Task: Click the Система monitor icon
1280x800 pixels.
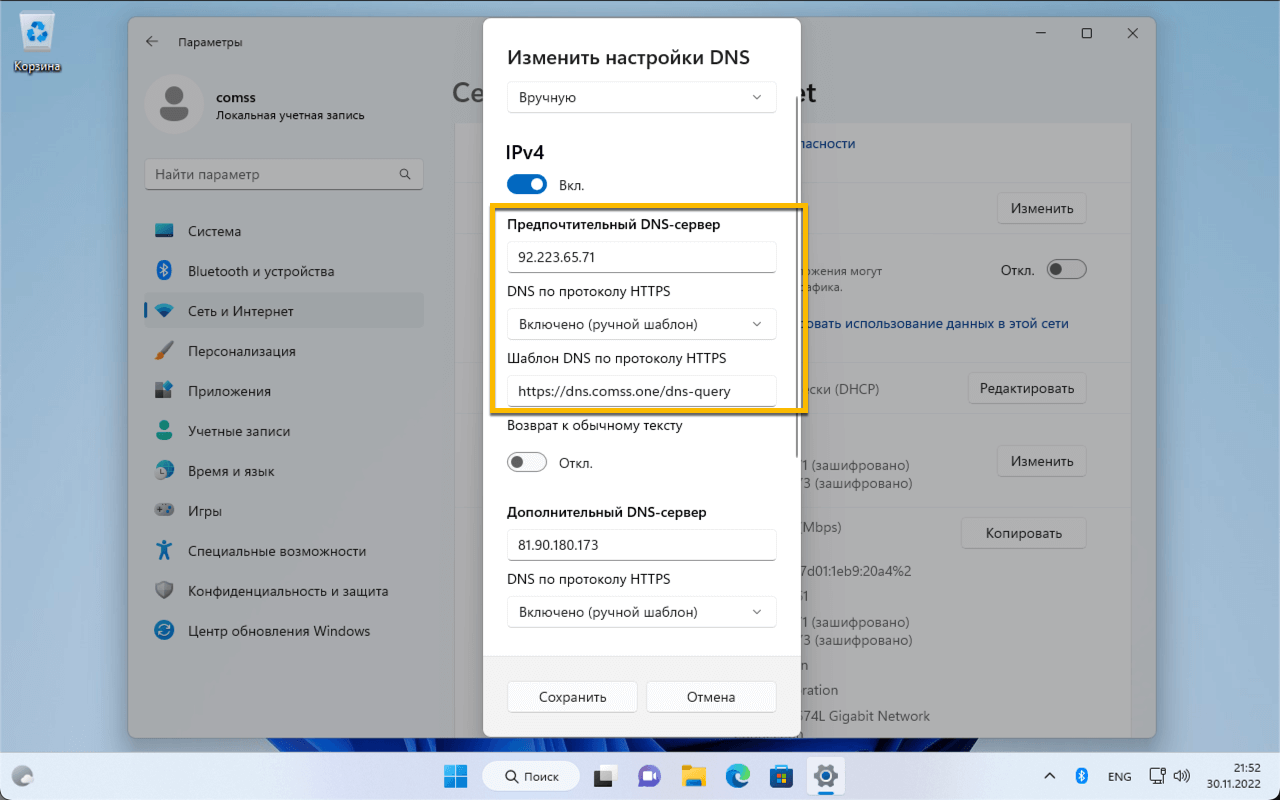Action: click(x=165, y=231)
